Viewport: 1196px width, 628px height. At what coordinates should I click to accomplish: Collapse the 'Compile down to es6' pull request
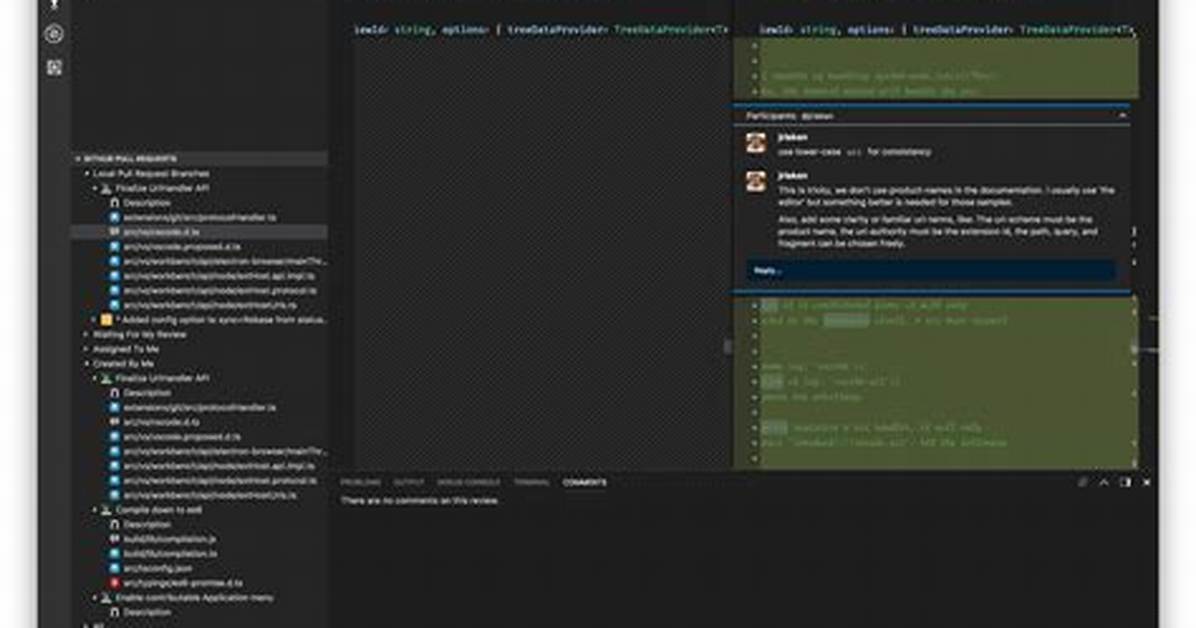pos(95,510)
